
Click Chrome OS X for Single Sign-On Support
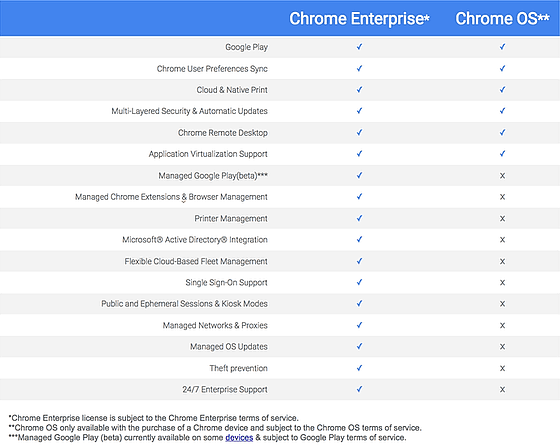[502, 283]
